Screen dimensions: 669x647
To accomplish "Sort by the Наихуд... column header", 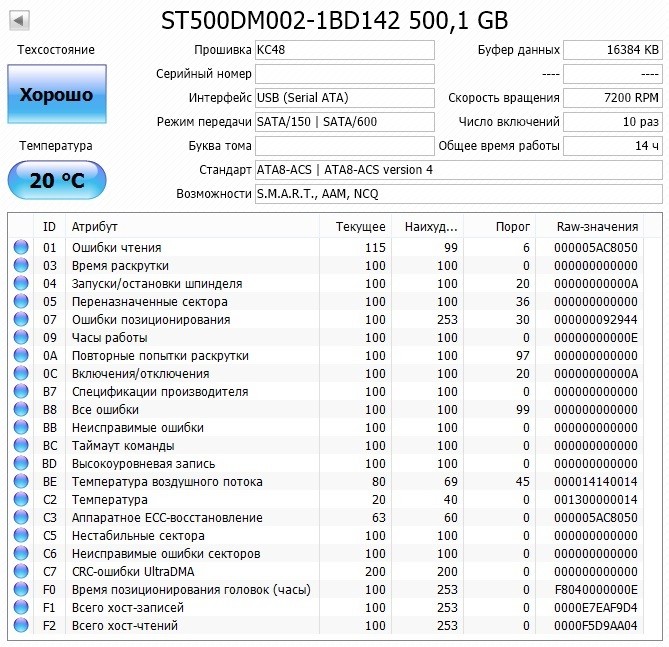I will click(x=428, y=227).
